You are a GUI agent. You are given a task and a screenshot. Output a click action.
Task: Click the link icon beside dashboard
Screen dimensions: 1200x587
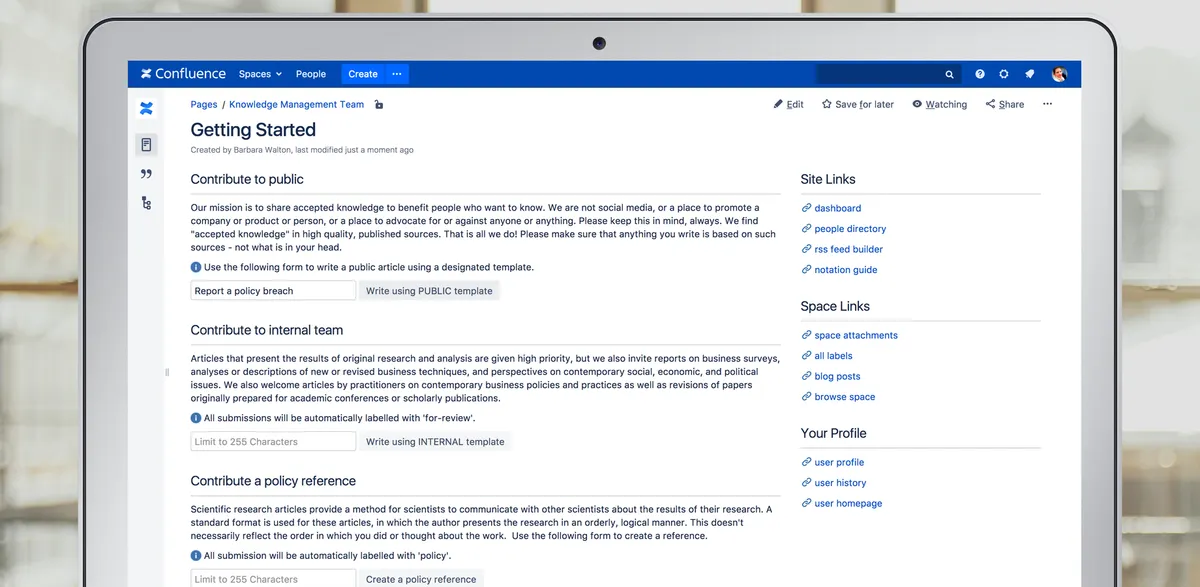point(806,208)
